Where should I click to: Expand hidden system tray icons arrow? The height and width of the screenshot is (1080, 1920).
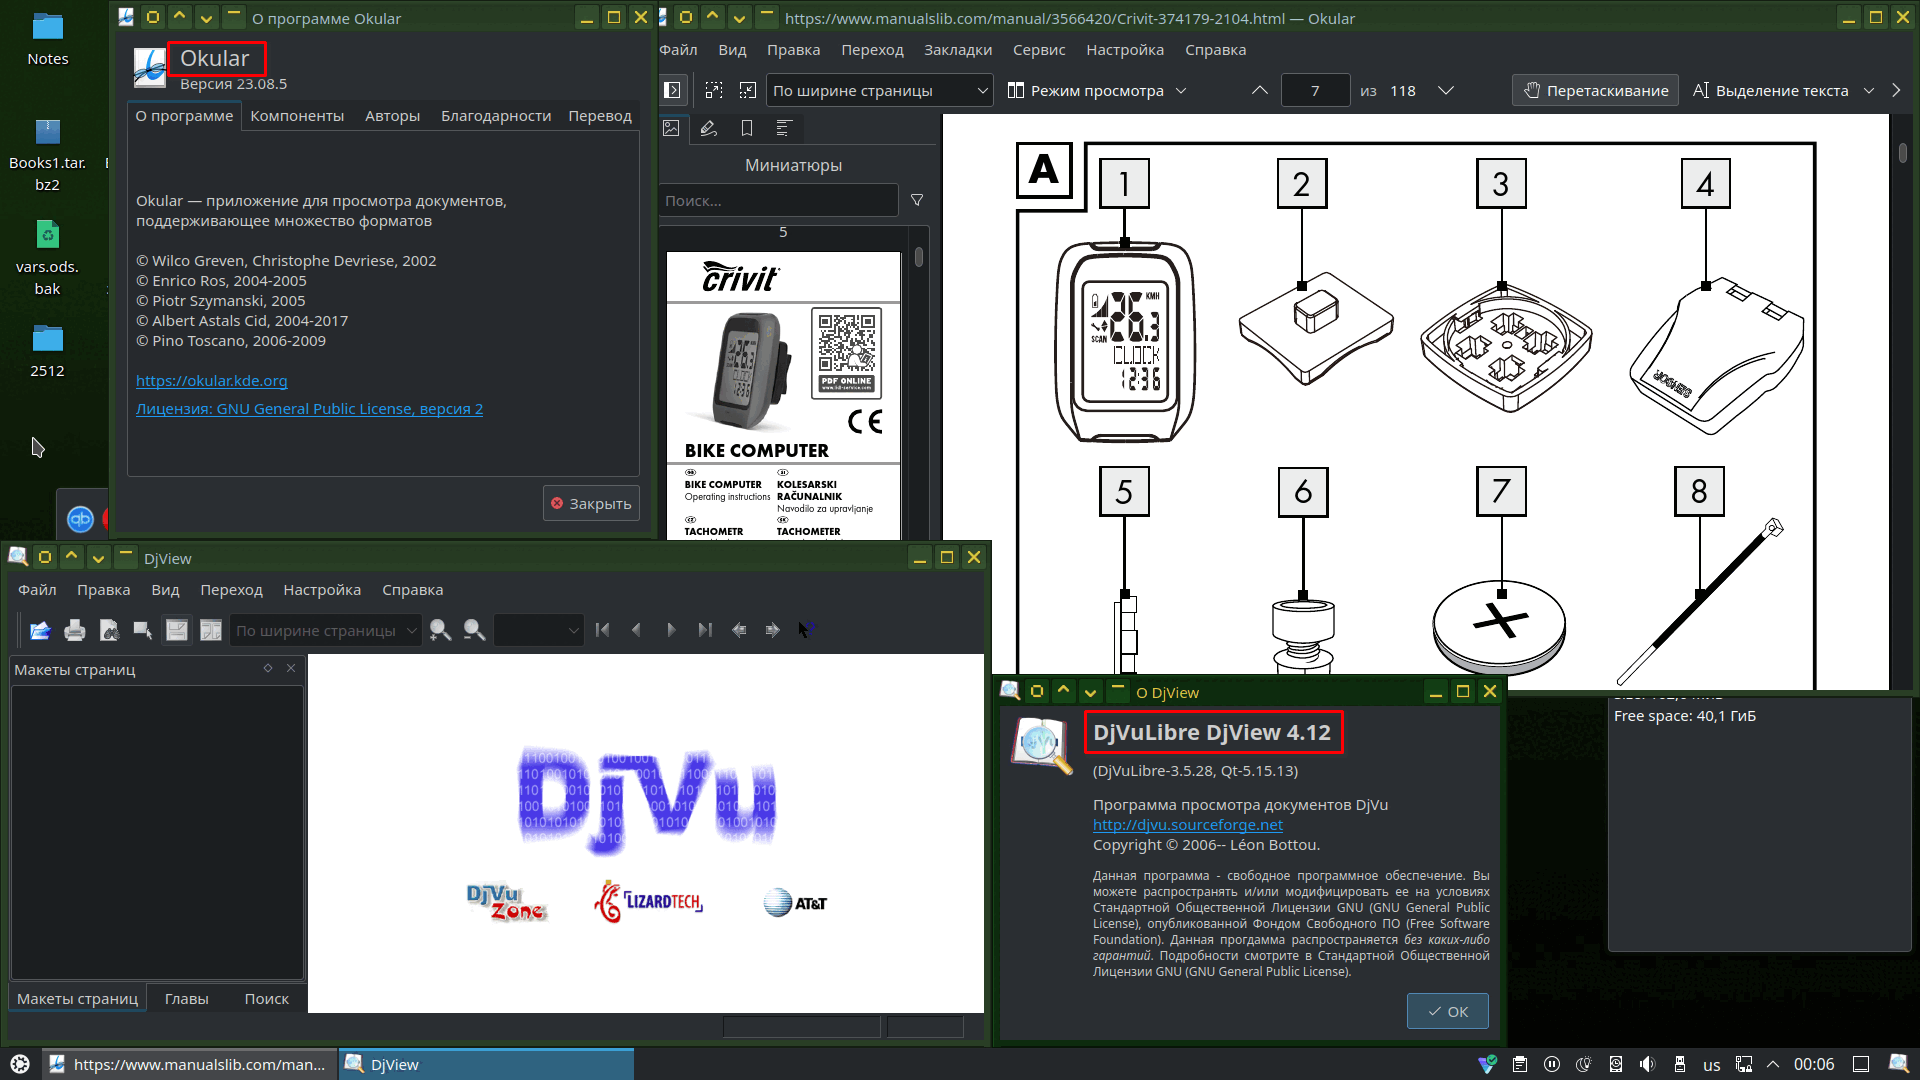(1773, 1064)
